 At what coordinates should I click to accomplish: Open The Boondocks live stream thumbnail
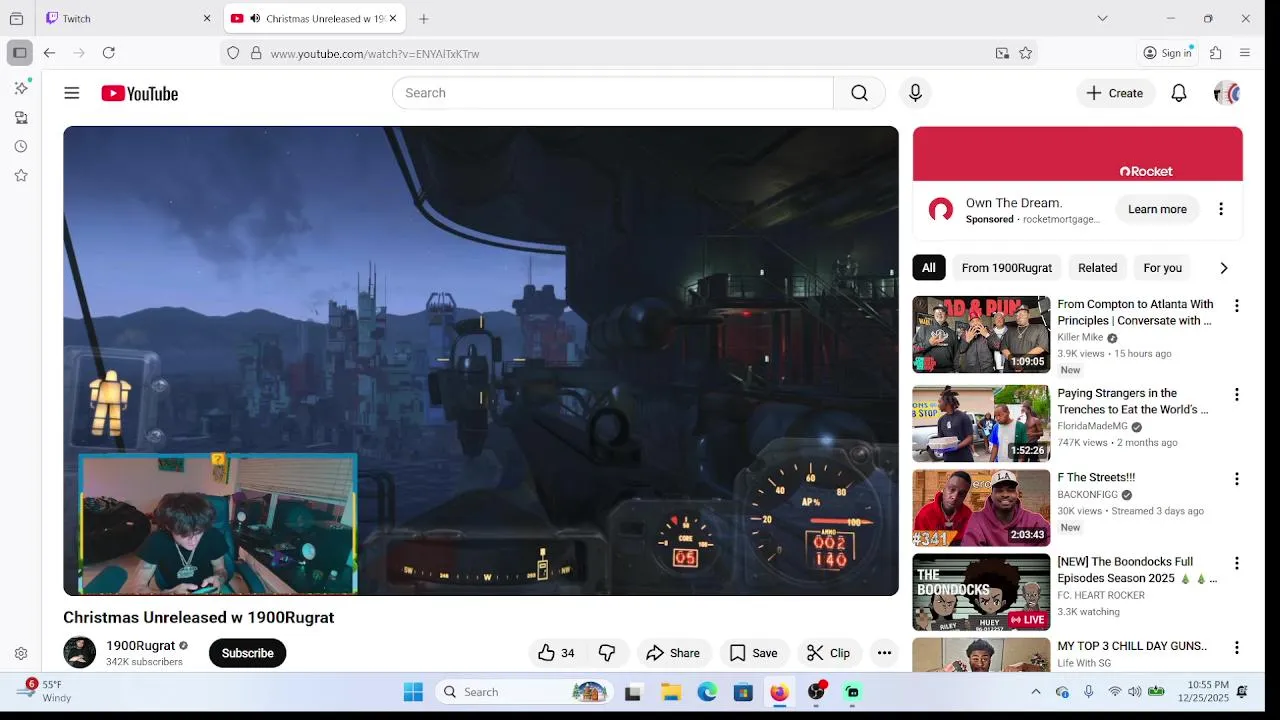[x=981, y=592]
